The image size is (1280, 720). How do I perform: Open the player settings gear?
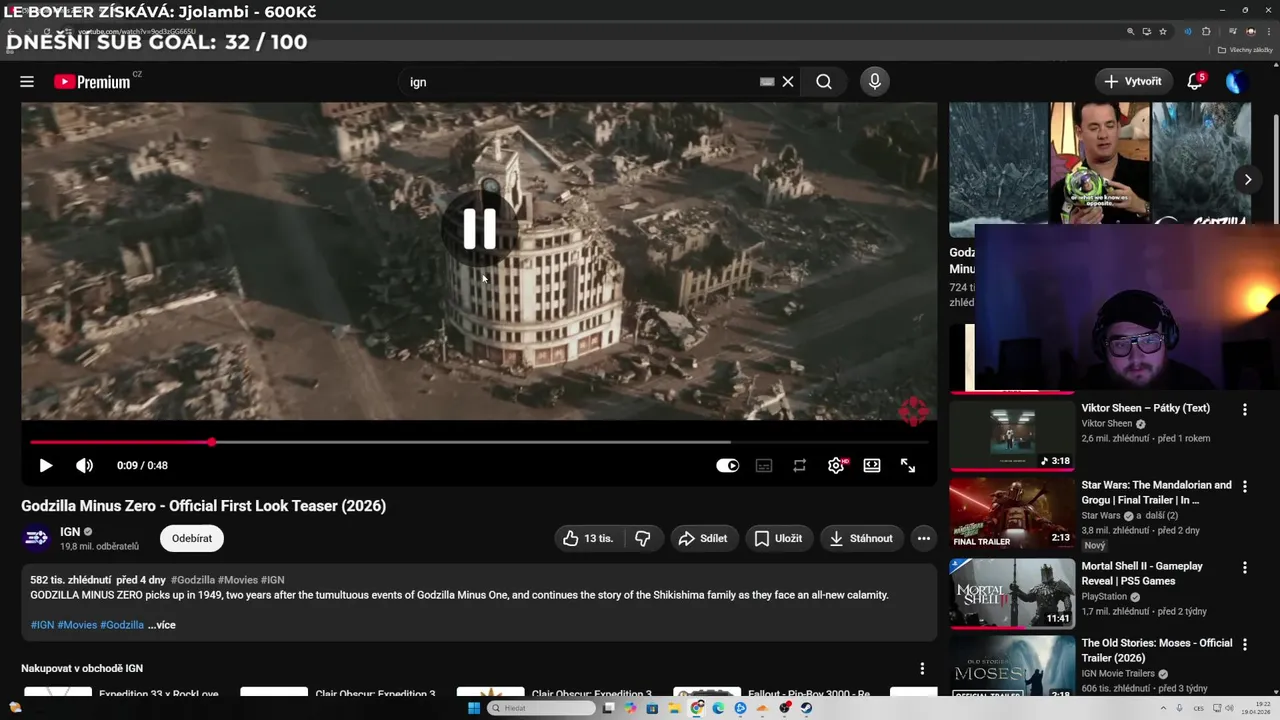836,465
